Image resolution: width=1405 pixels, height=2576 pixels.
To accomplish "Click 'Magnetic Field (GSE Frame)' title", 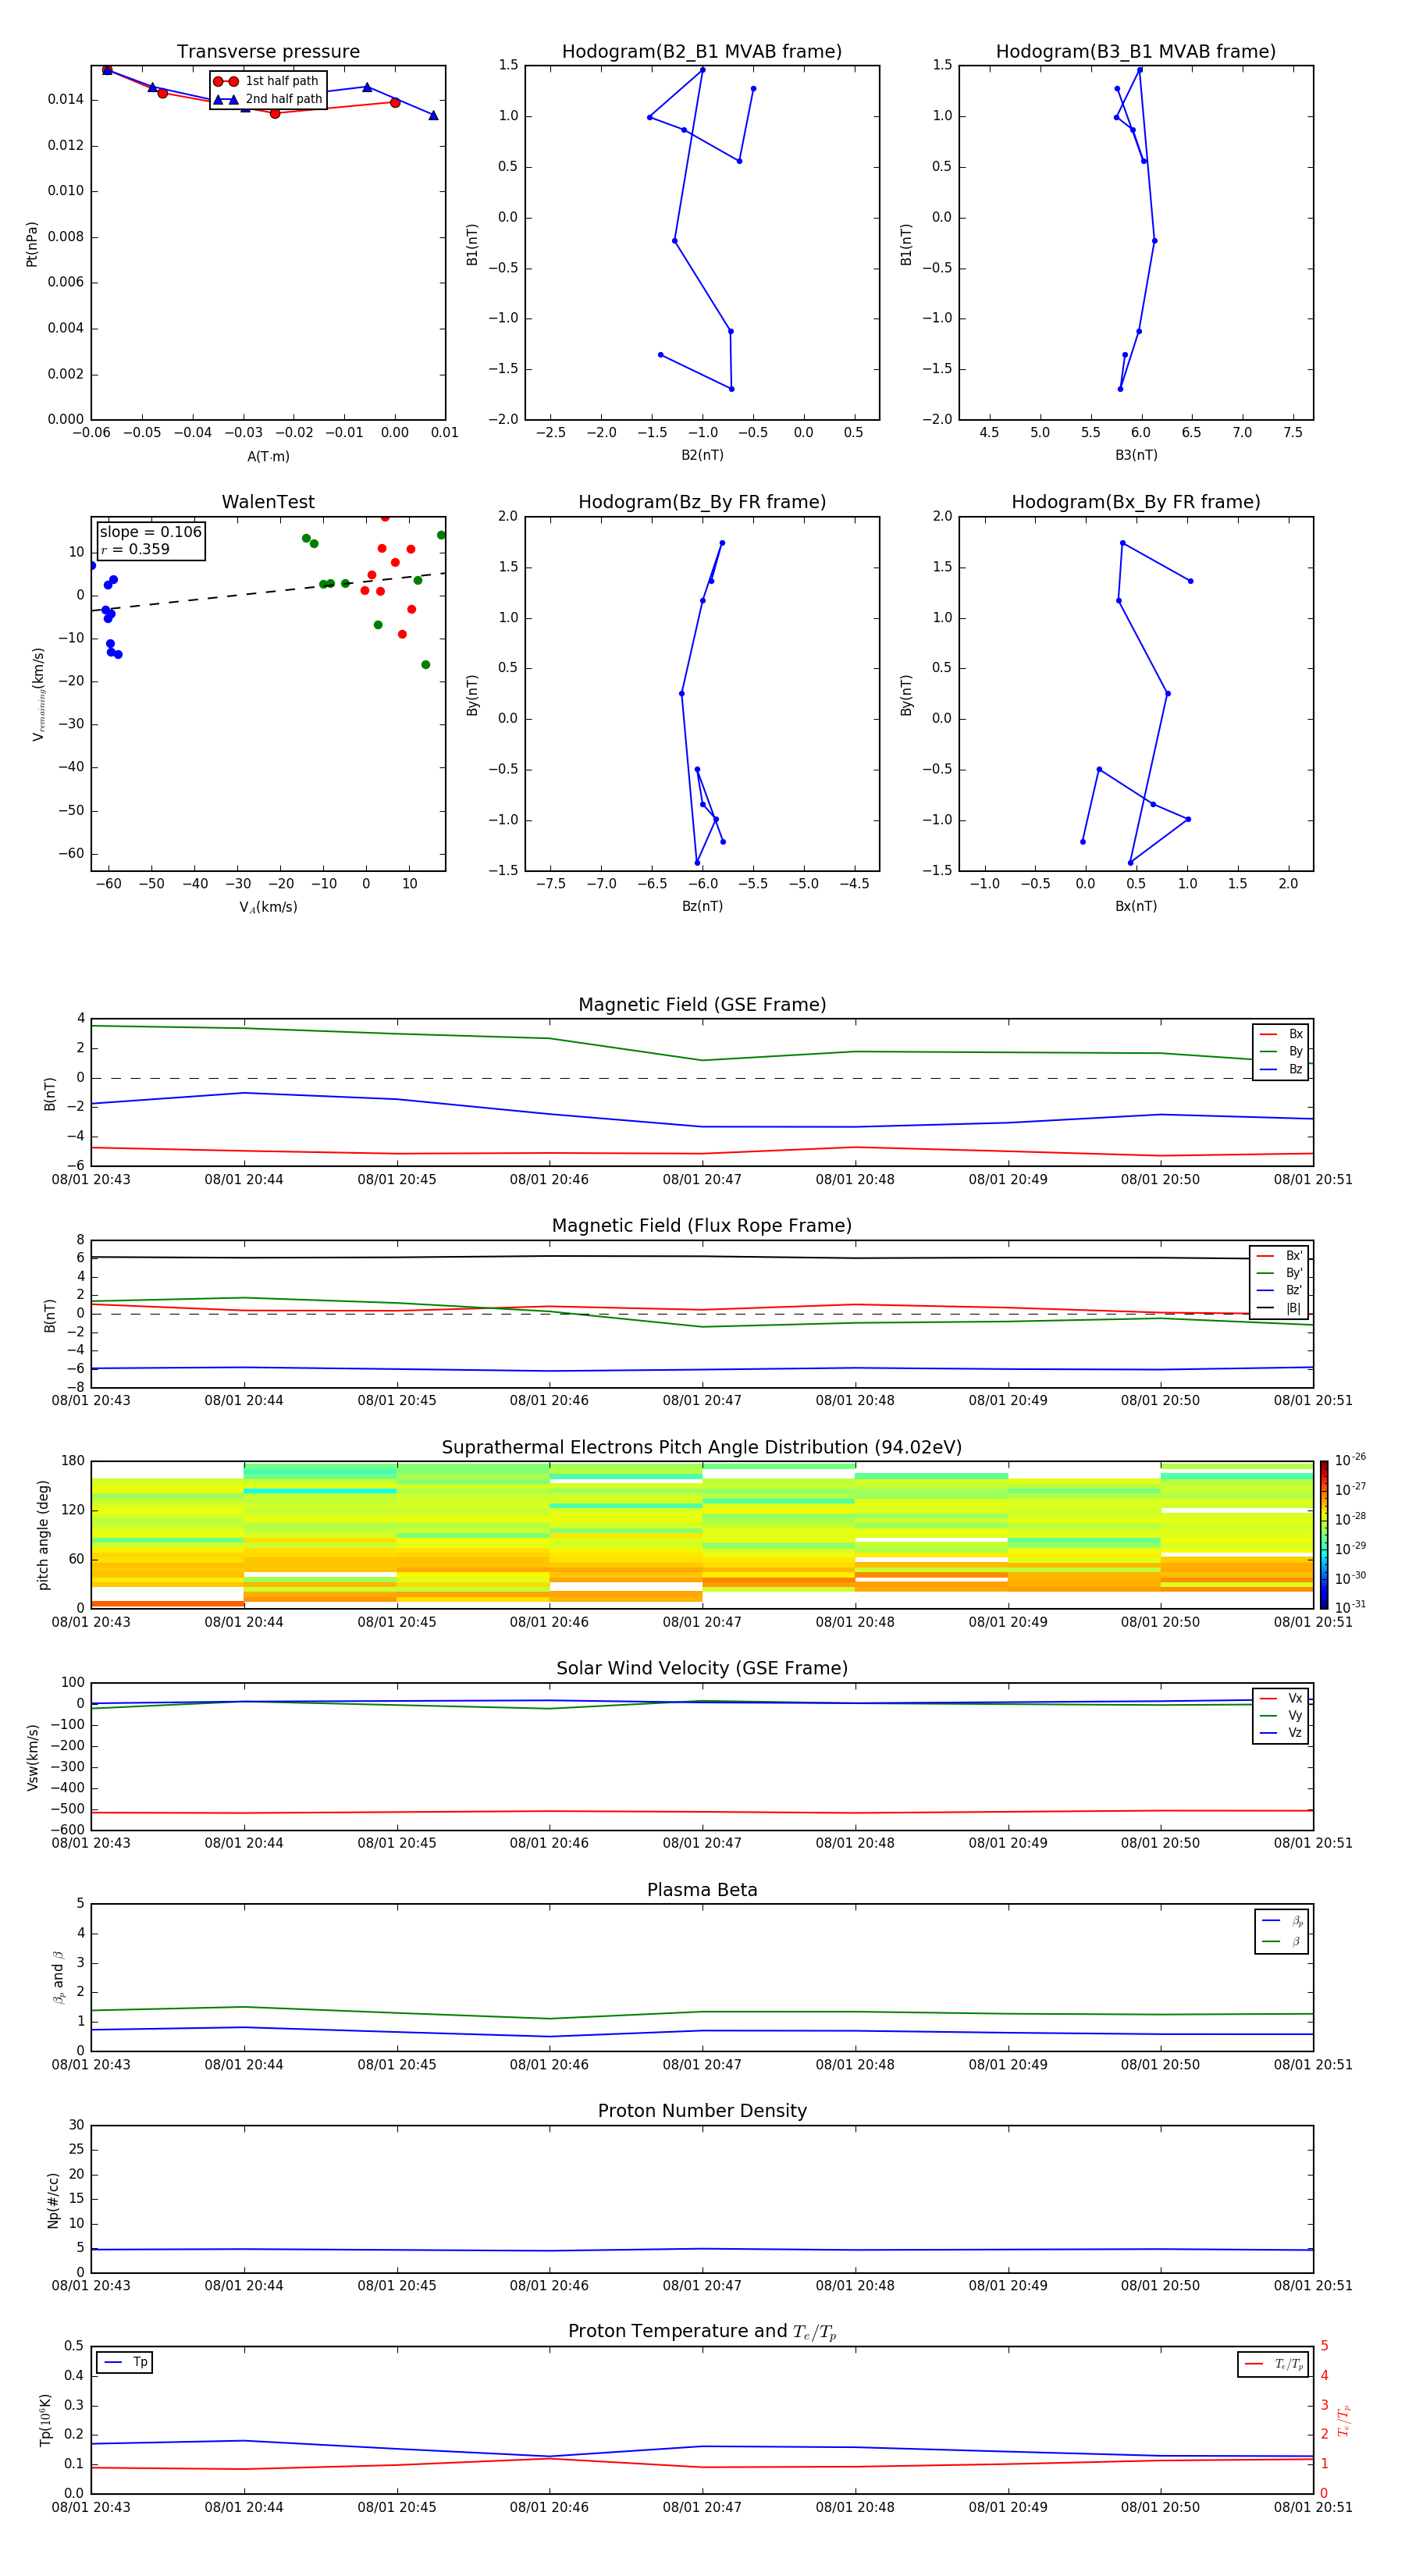I will (x=702, y=1005).
